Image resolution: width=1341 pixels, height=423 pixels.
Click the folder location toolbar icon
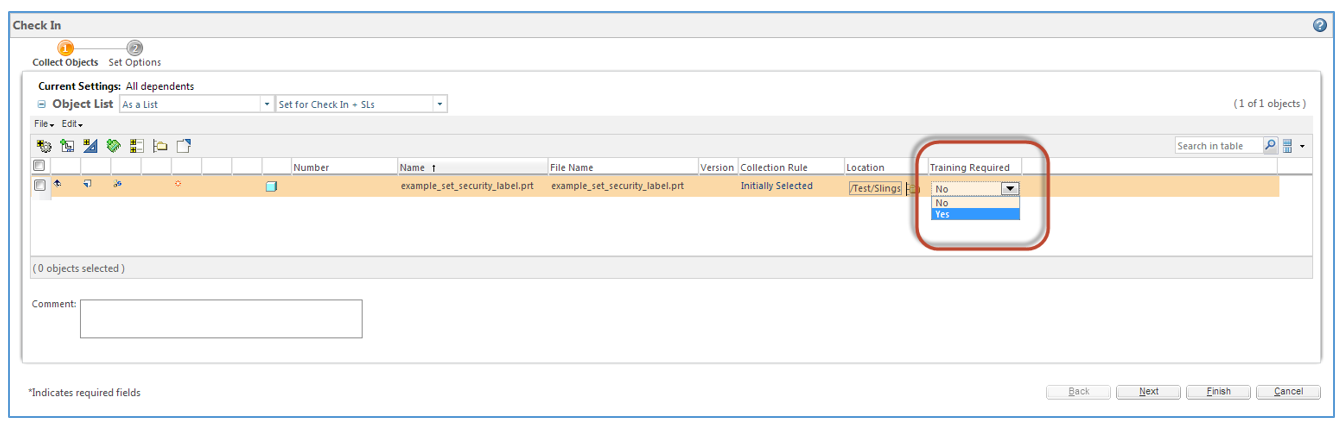(160, 146)
